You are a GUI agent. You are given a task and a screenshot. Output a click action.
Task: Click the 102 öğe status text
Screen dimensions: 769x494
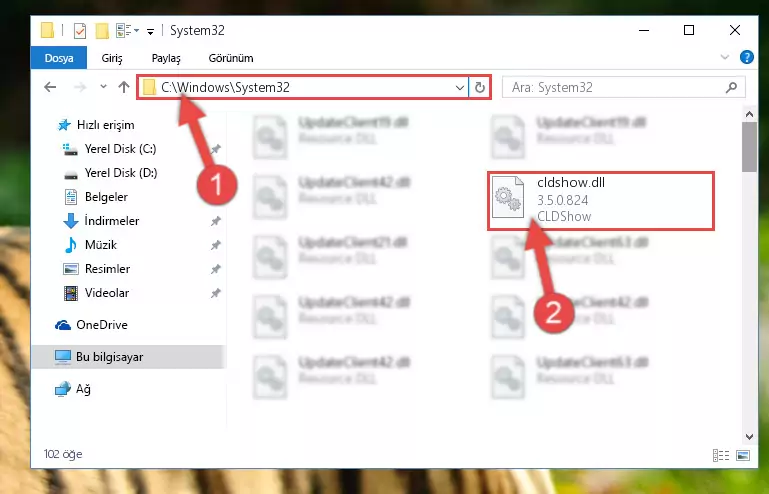(63, 454)
